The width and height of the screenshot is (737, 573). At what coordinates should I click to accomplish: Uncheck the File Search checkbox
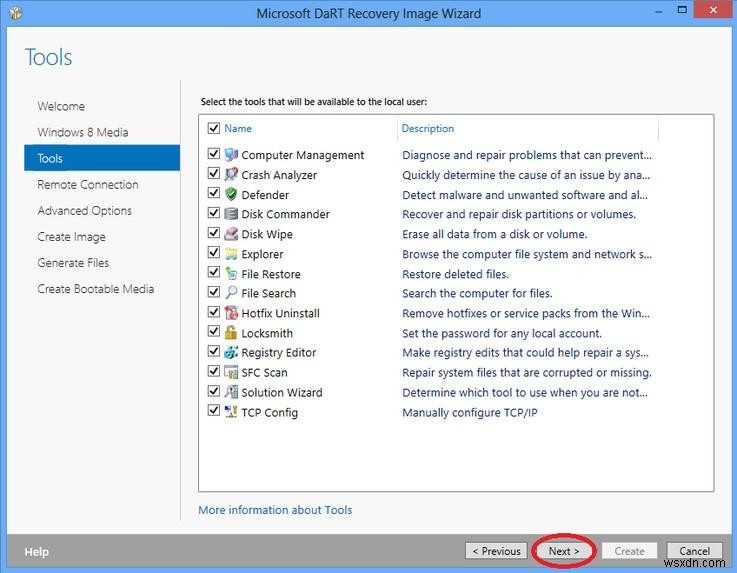pos(213,292)
